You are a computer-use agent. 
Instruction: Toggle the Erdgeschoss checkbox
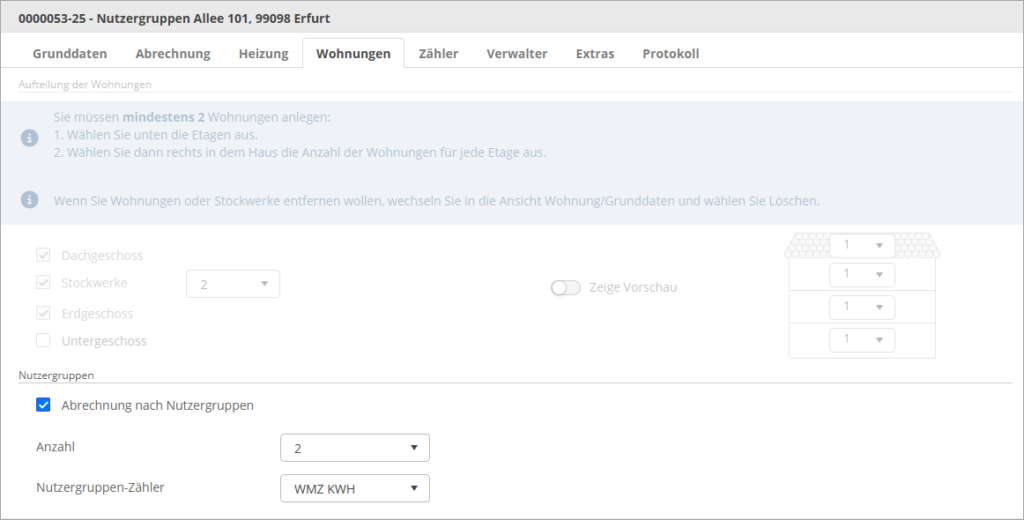[x=43, y=313]
